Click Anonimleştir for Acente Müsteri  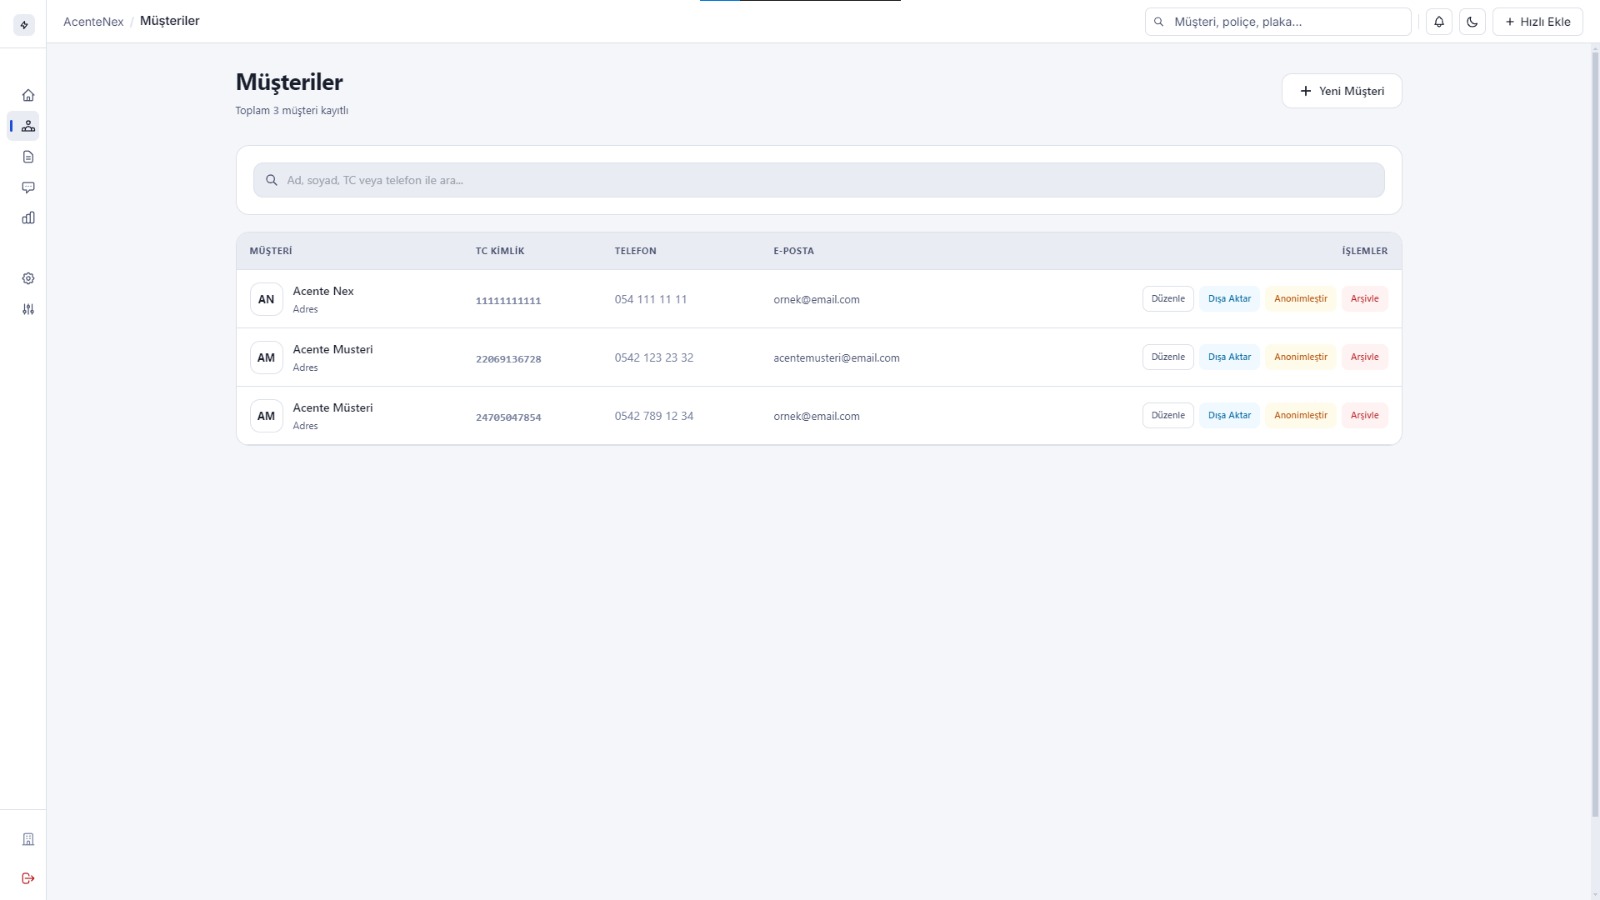pos(1300,415)
